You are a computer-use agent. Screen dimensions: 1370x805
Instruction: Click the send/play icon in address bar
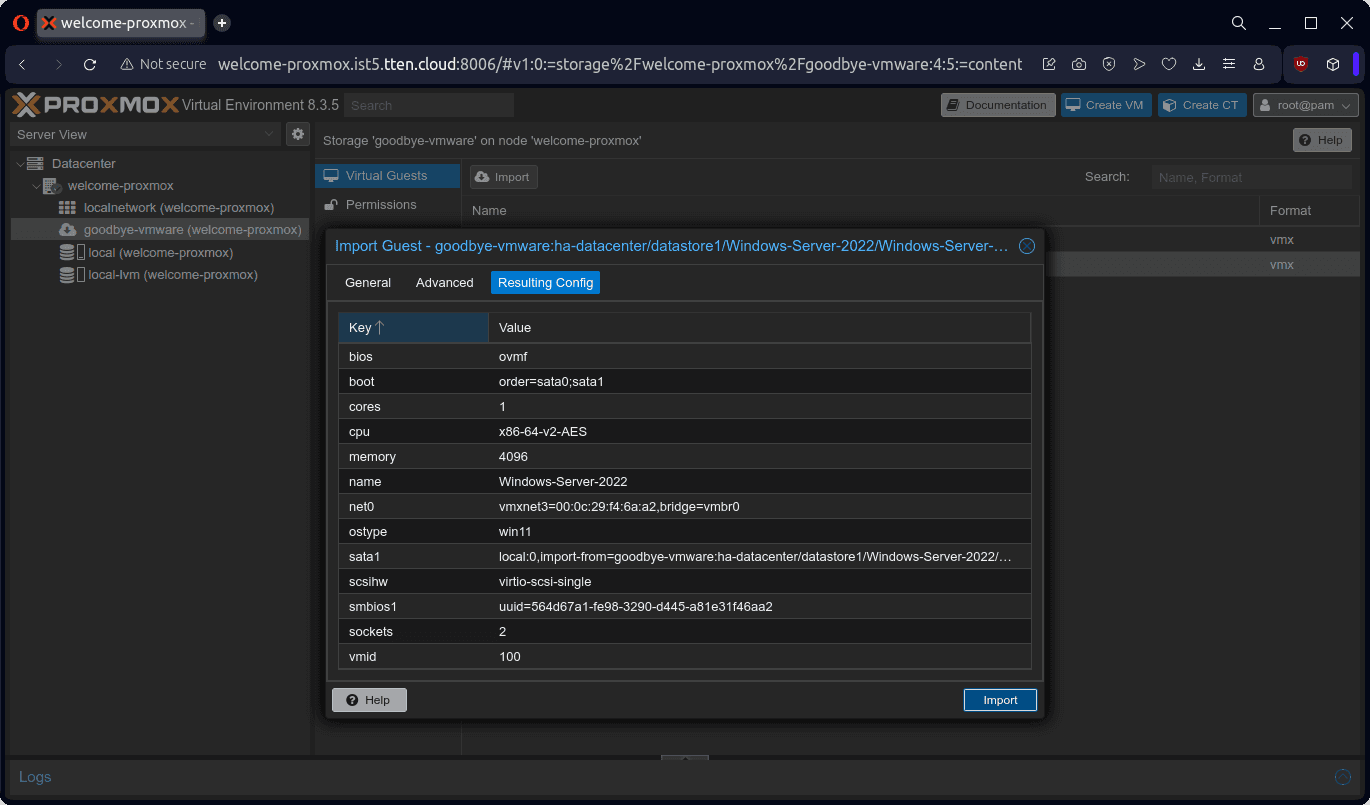pos(1139,64)
